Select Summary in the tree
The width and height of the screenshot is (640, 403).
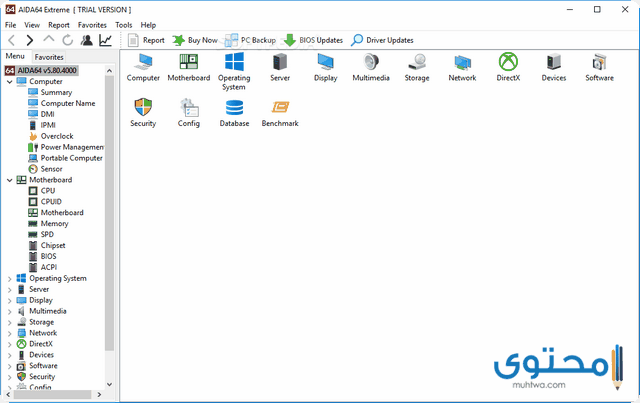coord(50,92)
